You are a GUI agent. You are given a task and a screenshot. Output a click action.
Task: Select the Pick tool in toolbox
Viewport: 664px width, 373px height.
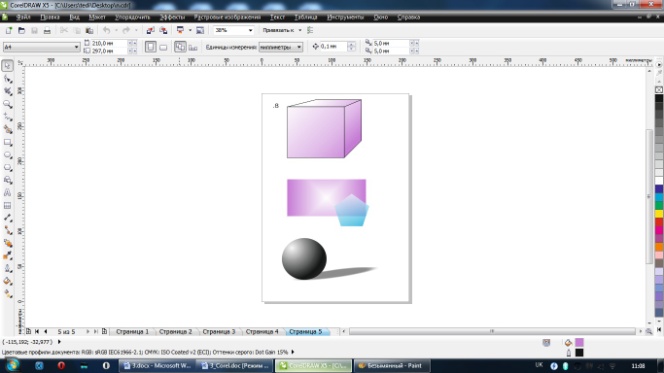click(x=8, y=66)
